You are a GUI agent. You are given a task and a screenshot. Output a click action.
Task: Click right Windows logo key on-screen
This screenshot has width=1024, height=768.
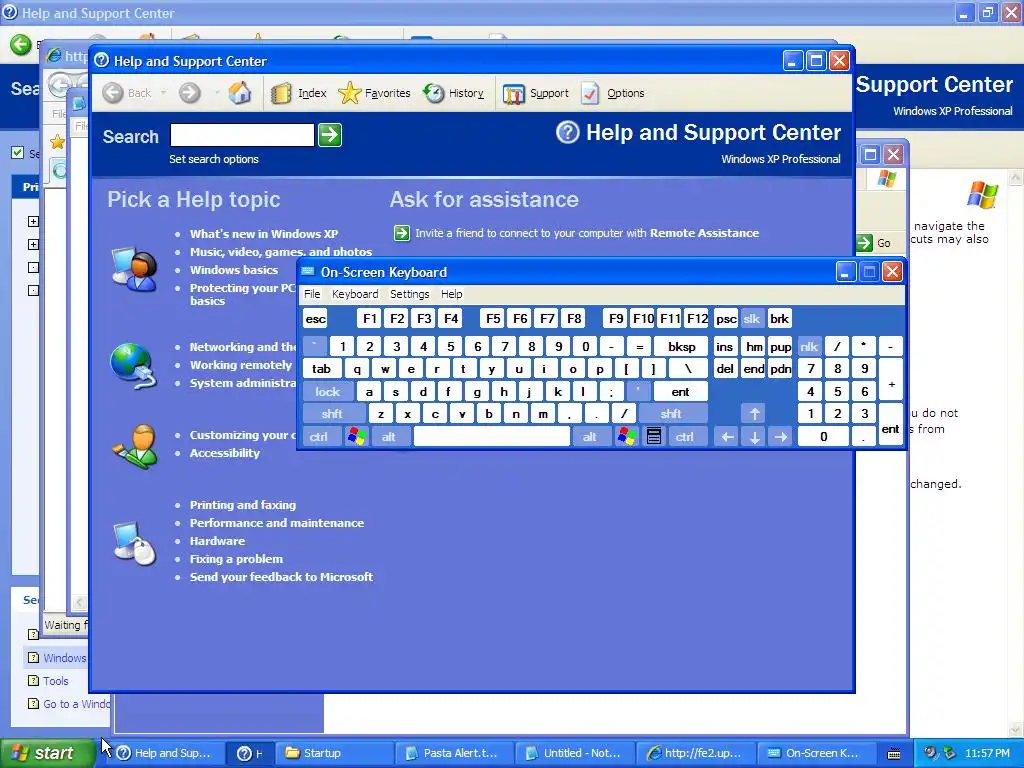626,437
